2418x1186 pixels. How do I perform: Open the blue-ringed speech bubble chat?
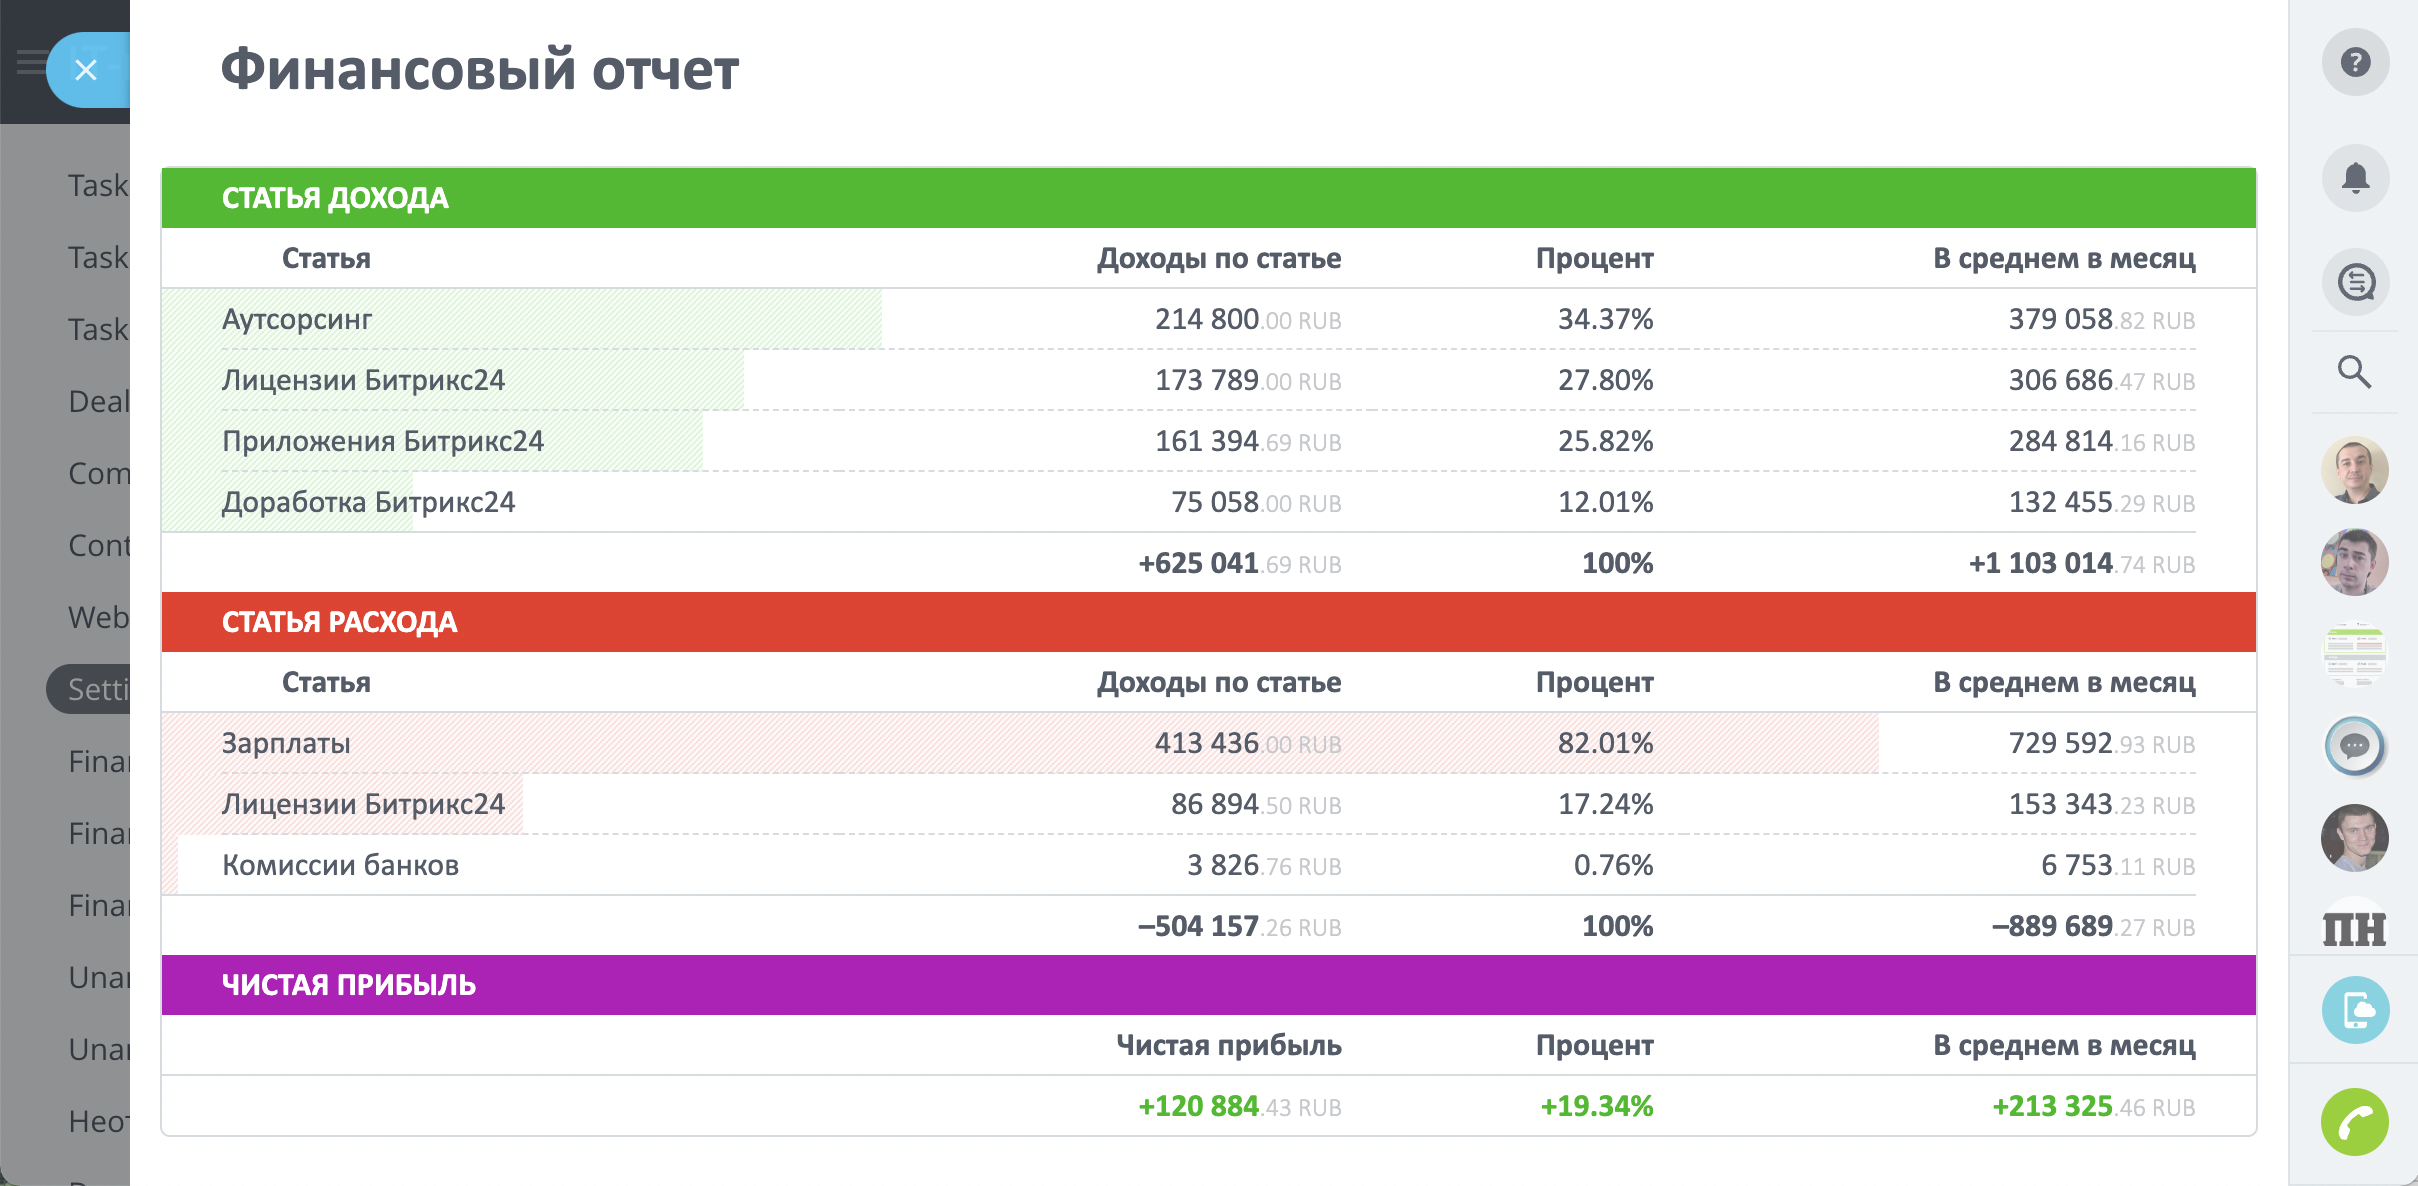click(x=2355, y=746)
